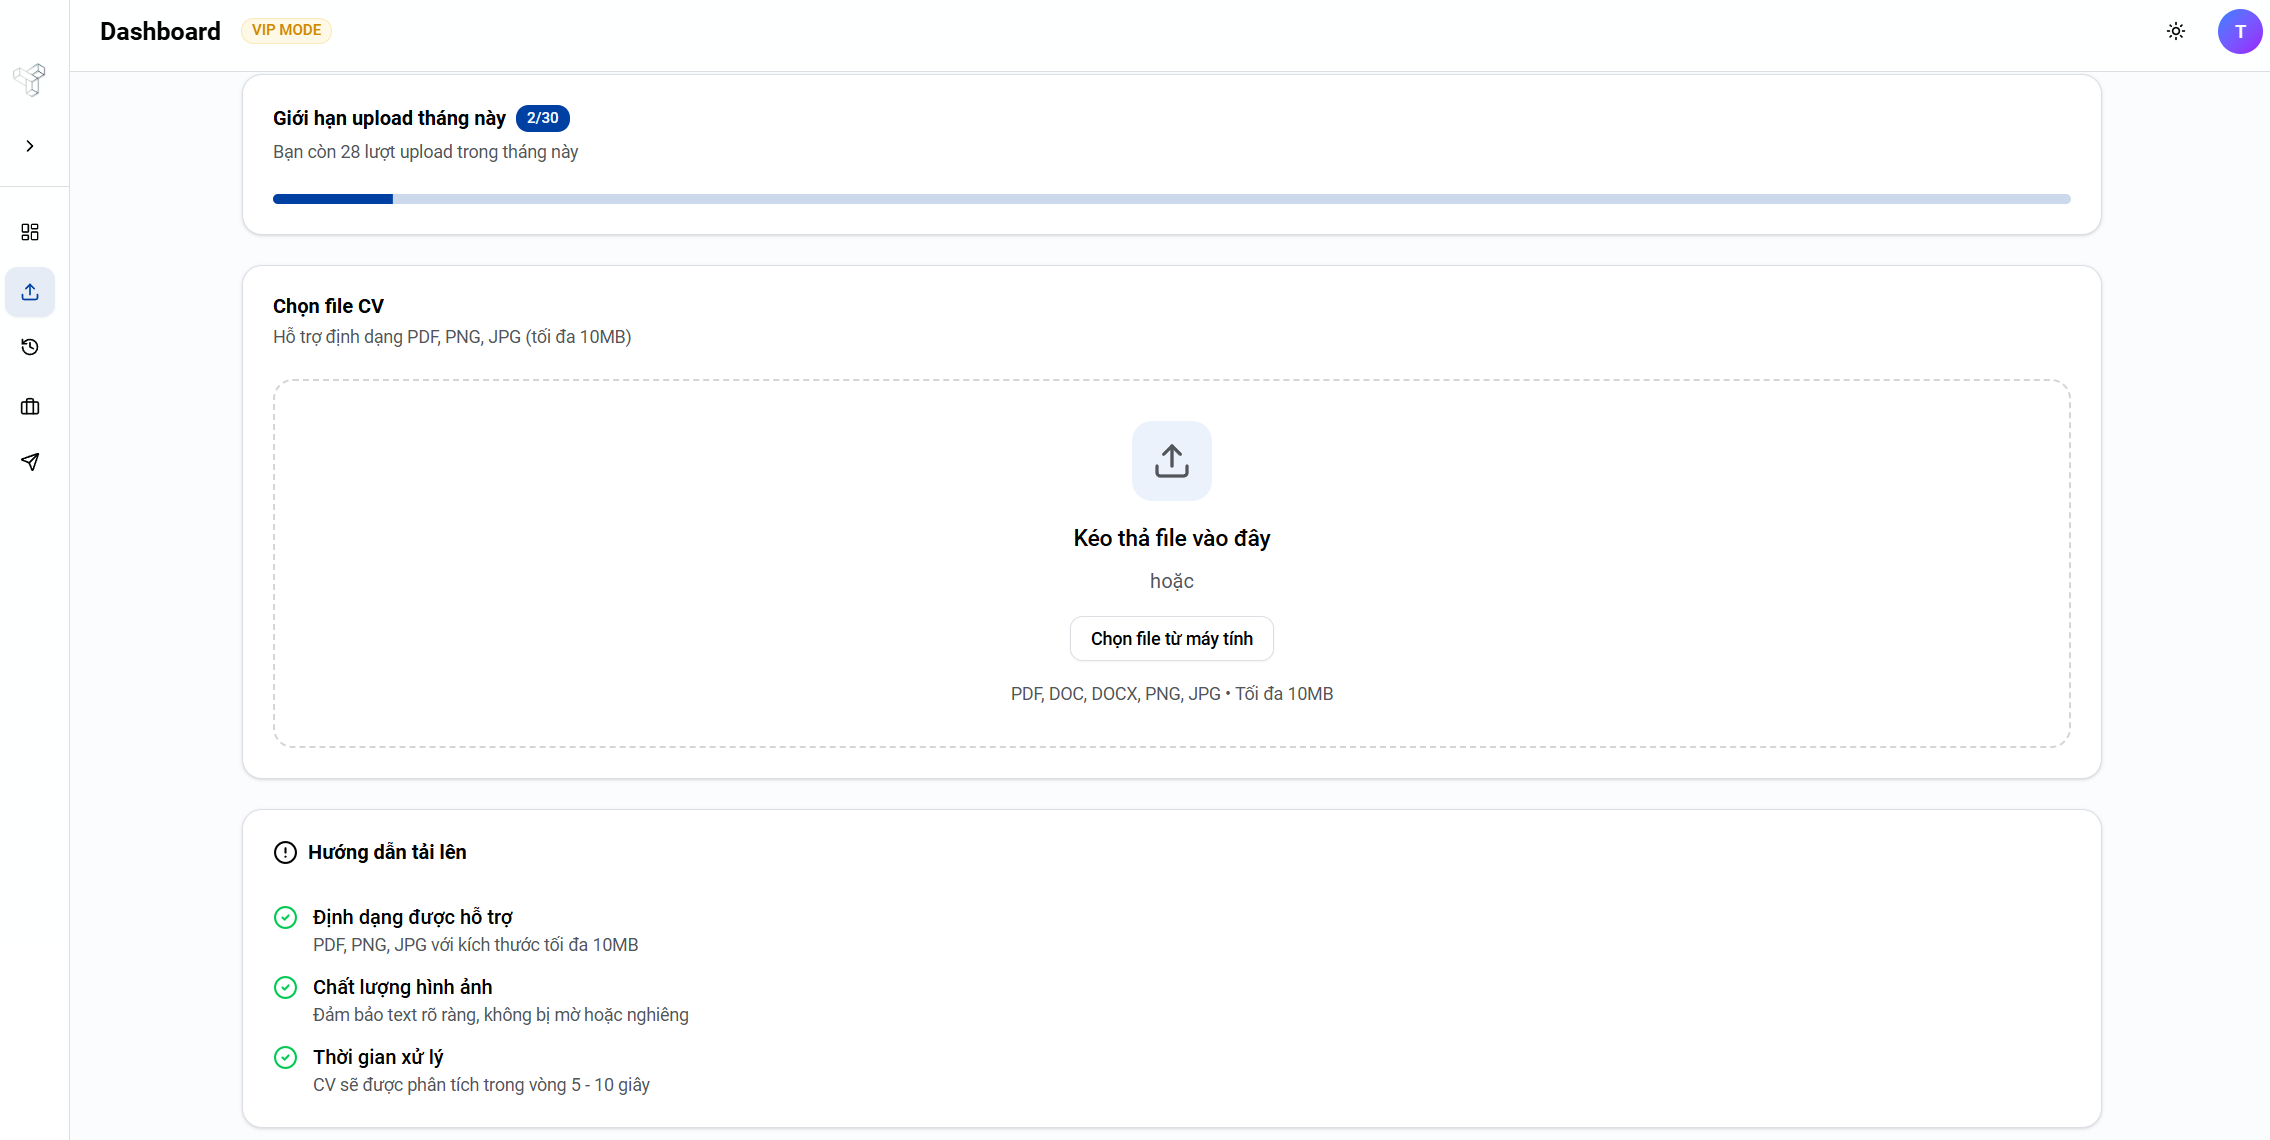This screenshot has height=1140, width=2270.
Task: Expand the sidebar with chevron arrow
Action: [30, 146]
